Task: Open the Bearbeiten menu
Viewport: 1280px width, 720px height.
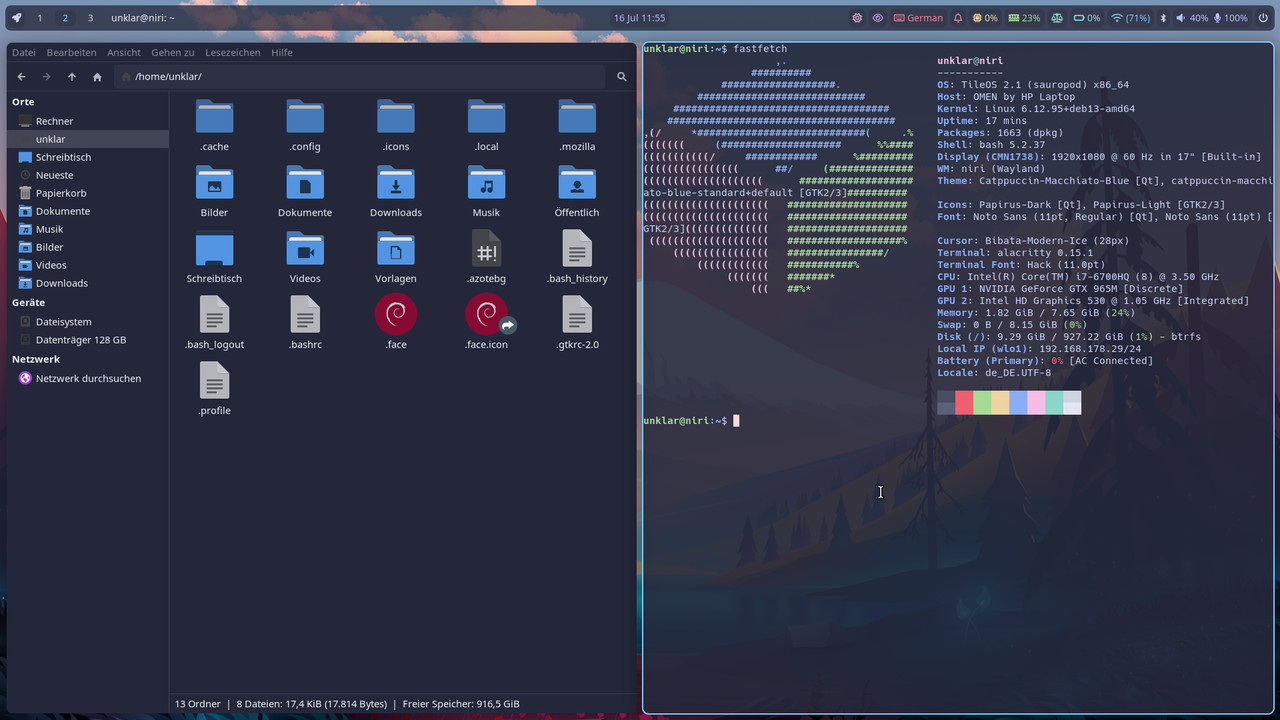Action: pos(71,52)
